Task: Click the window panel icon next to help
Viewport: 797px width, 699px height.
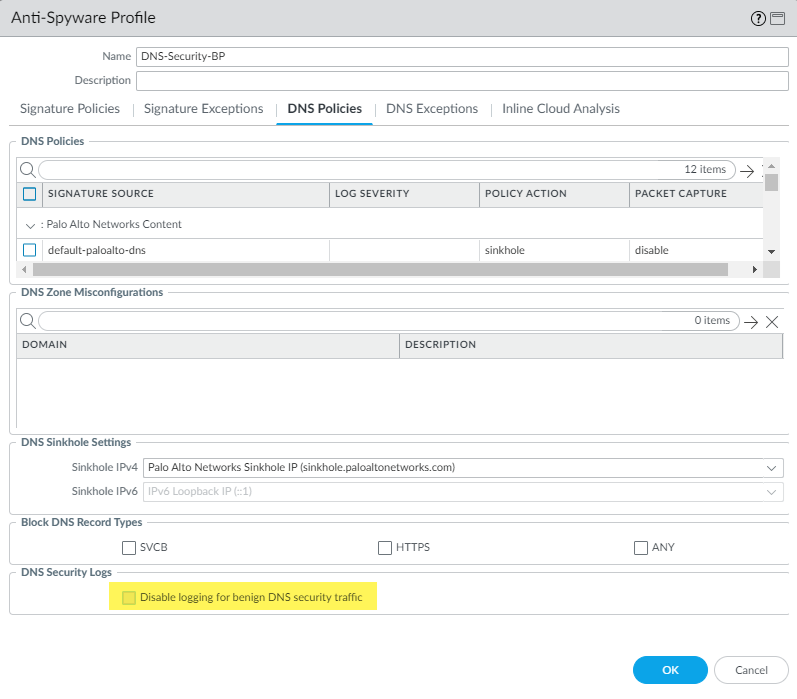Action: point(777,18)
